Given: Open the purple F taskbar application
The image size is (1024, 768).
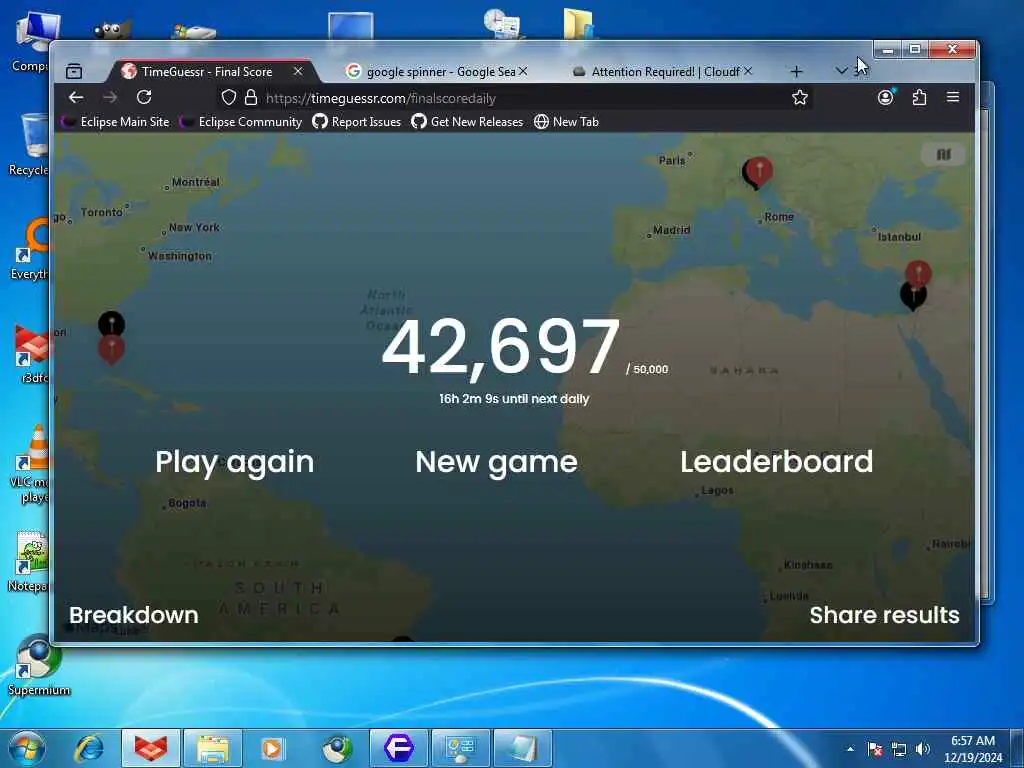Looking at the screenshot, I should pyautogui.click(x=399, y=748).
